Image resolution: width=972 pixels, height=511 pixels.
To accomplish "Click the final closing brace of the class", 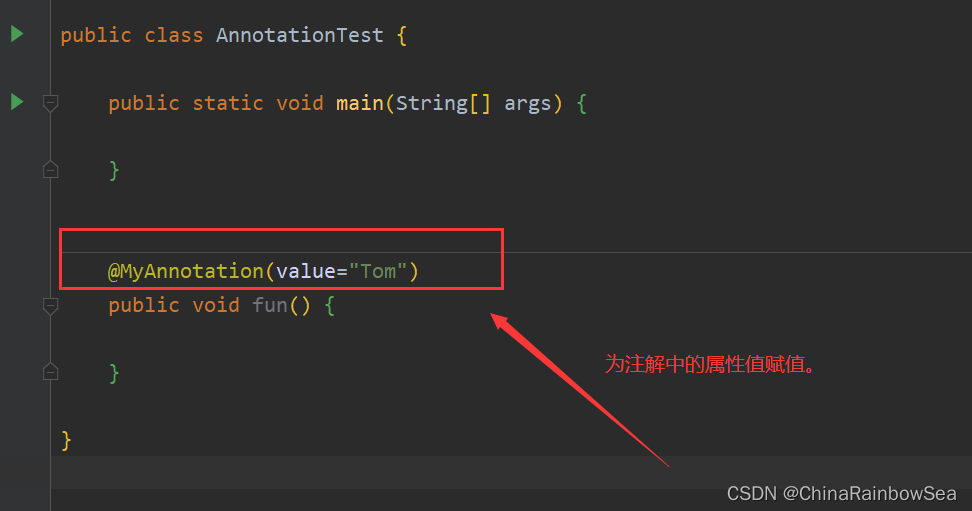I will (66, 439).
